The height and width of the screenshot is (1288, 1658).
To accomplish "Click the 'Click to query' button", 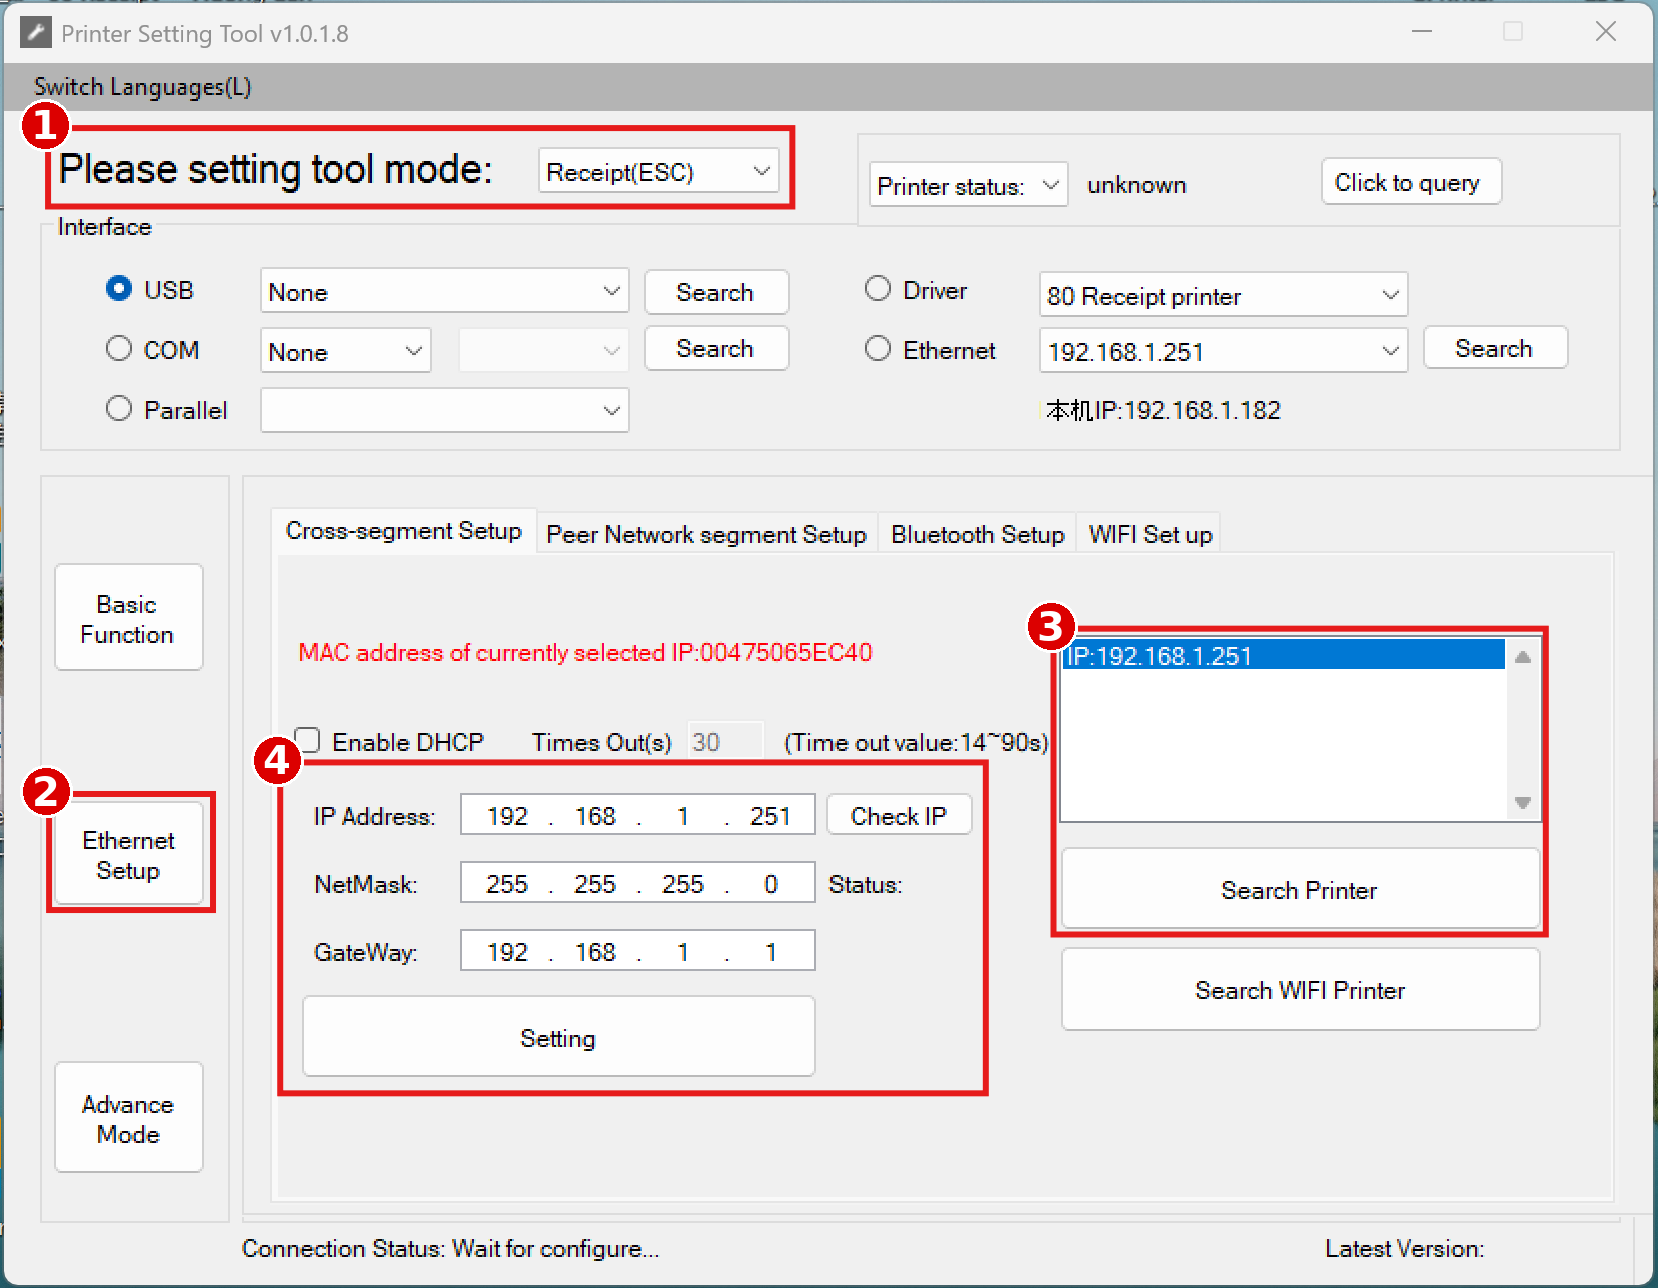I will (1410, 182).
